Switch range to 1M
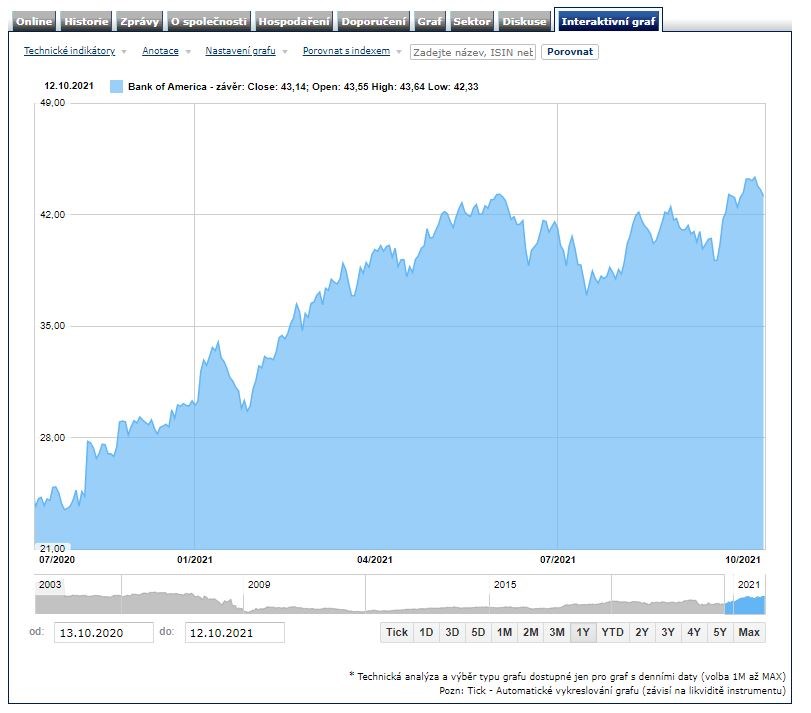811x713 pixels. click(504, 632)
